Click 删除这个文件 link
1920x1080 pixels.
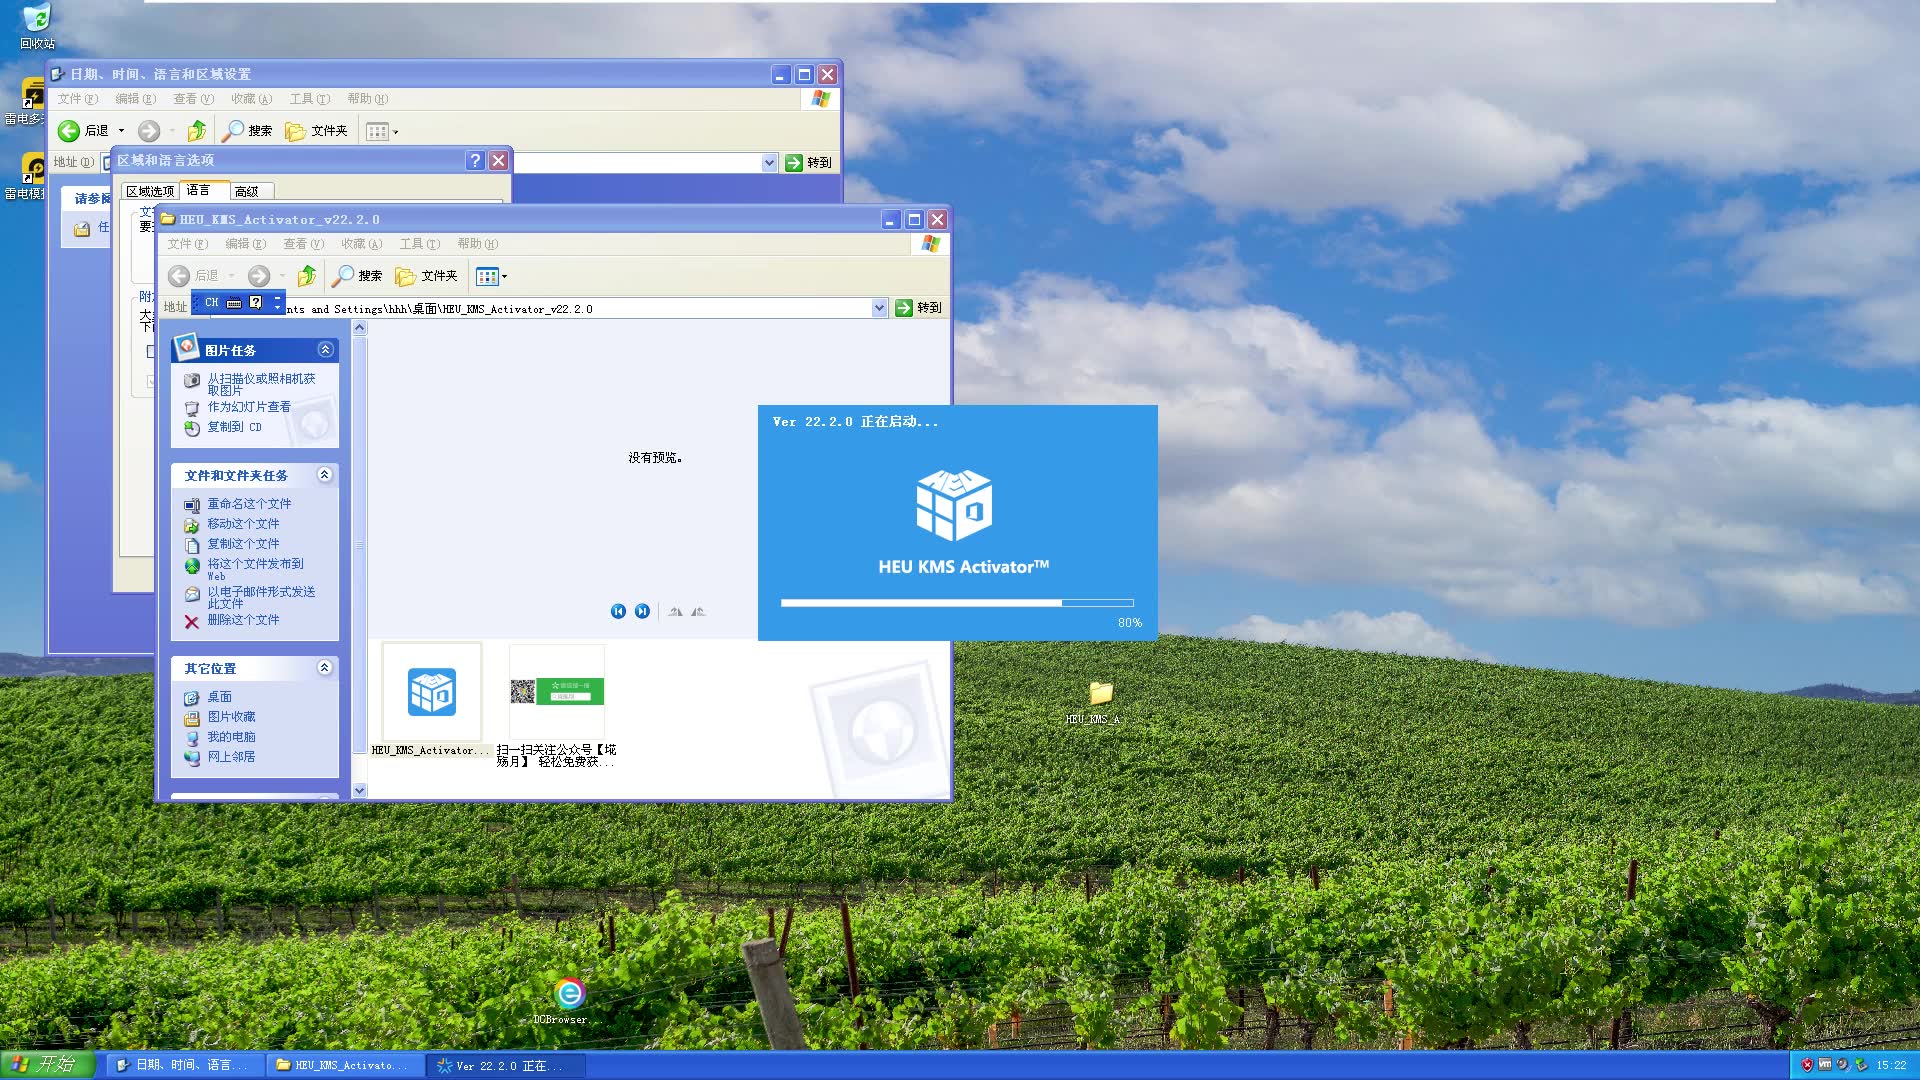243,620
